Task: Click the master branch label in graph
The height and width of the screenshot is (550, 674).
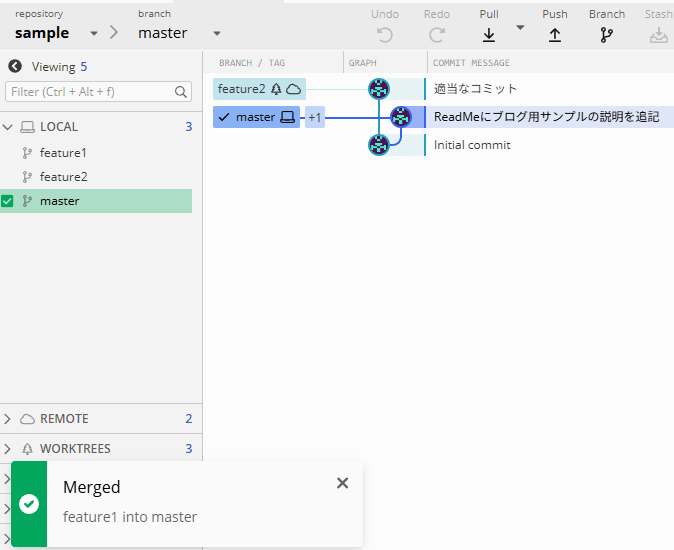Action: (x=256, y=117)
